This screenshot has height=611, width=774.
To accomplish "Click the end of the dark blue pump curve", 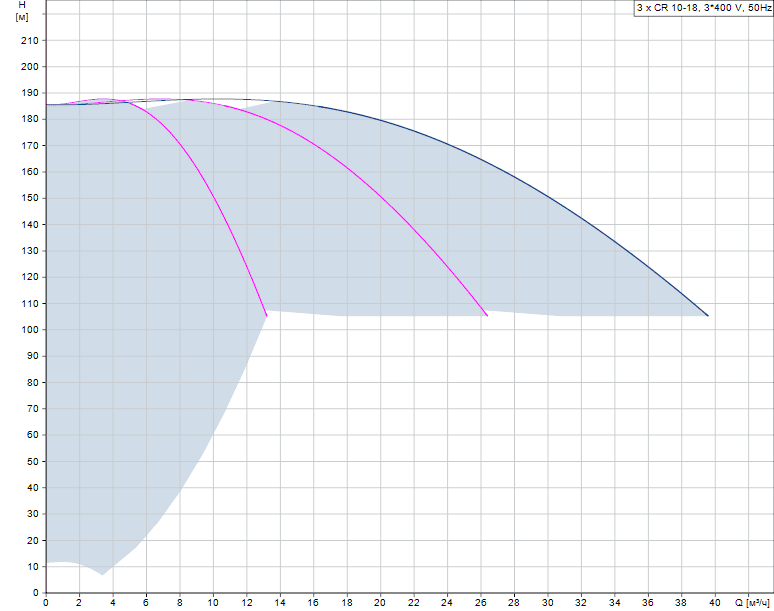I will click(708, 316).
